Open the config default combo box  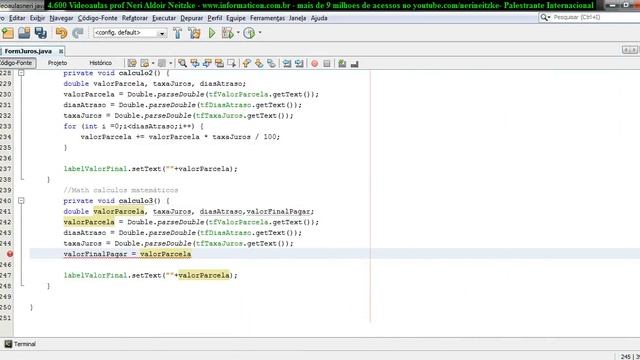[130, 33]
